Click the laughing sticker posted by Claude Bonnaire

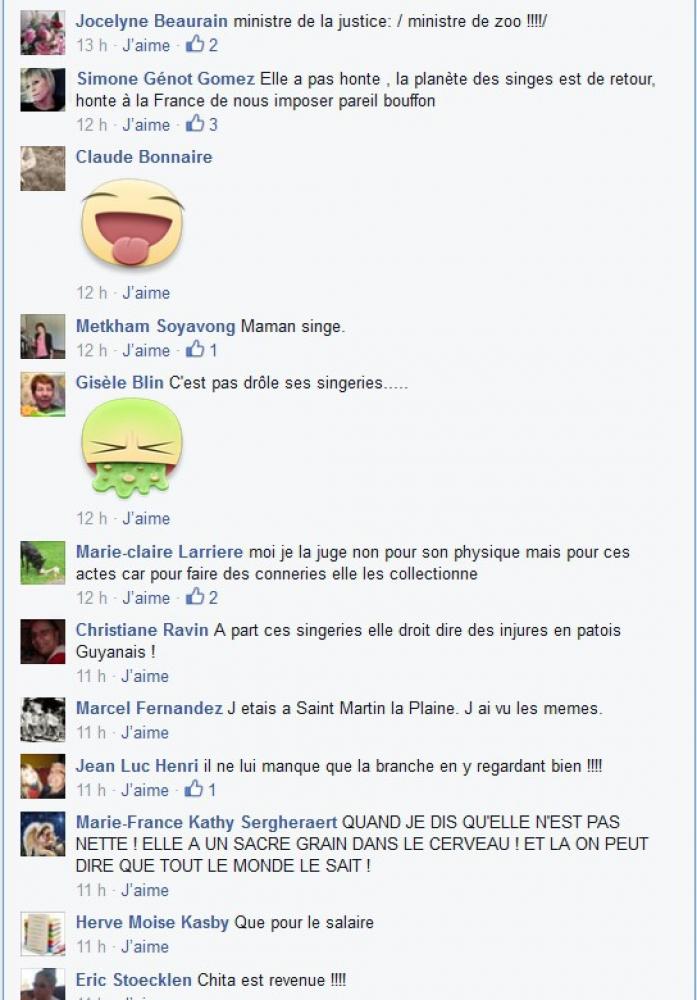click(132, 222)
